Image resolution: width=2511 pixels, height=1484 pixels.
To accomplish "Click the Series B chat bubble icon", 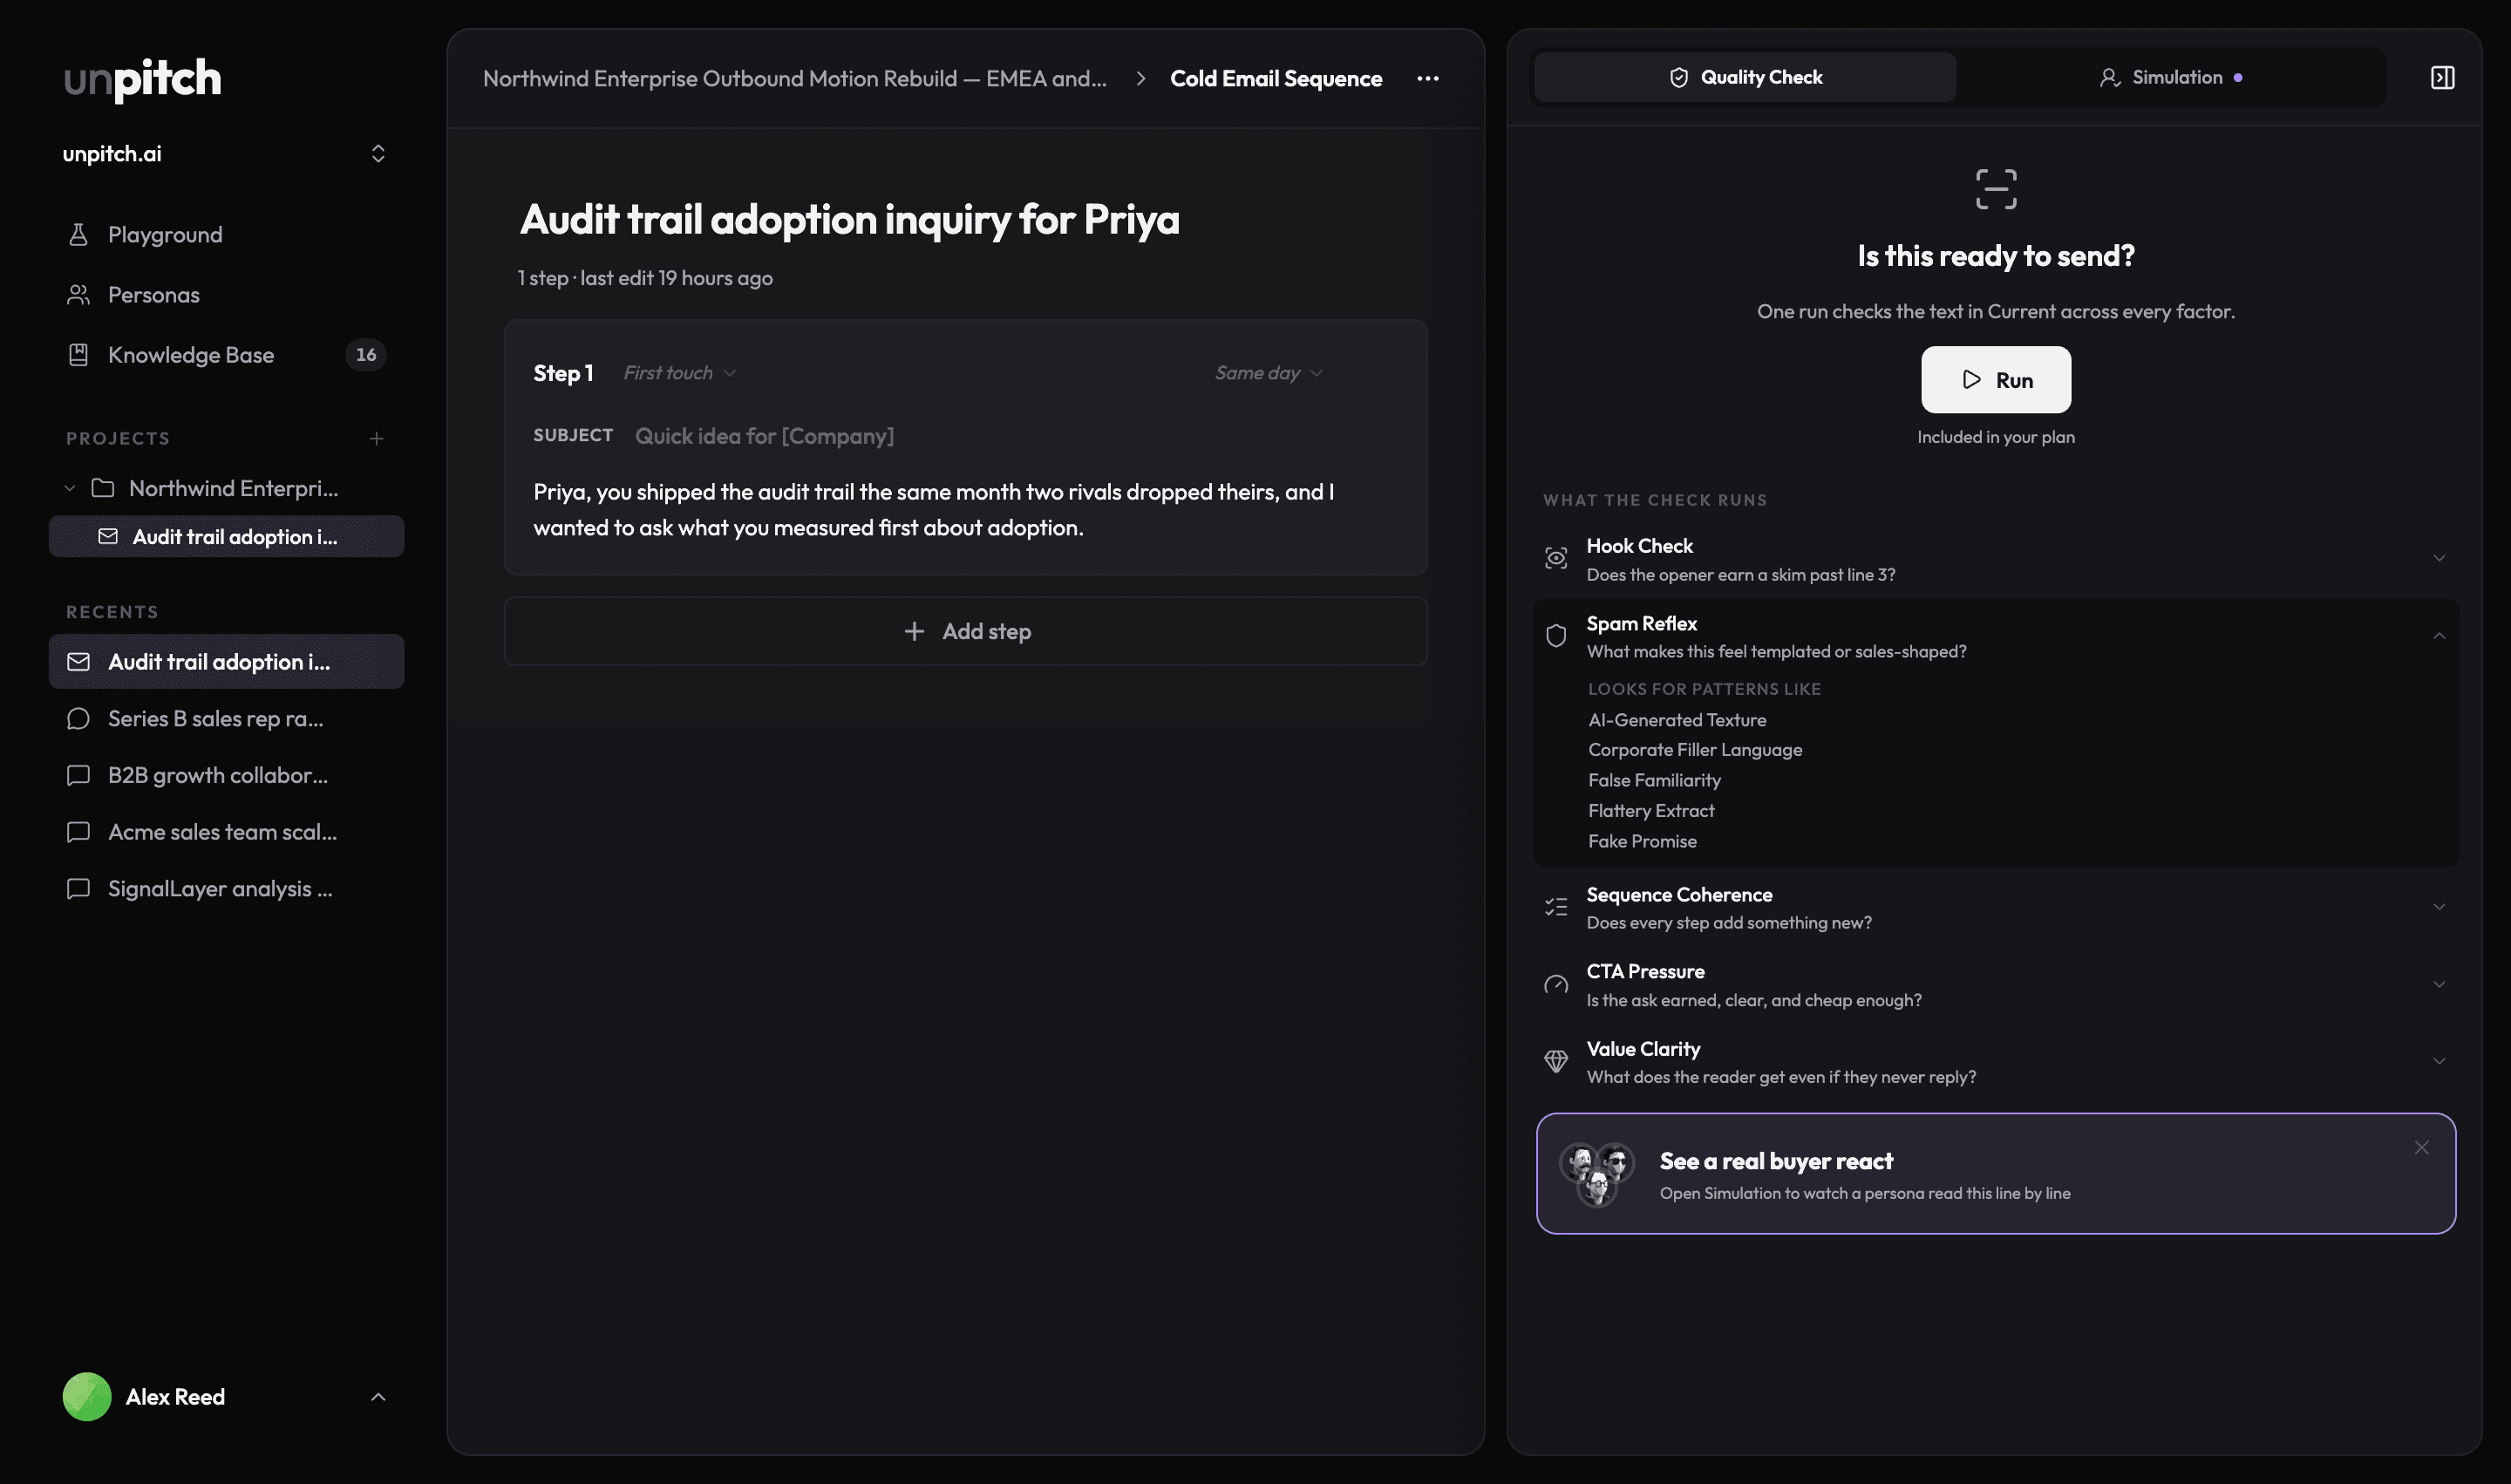I will coord(78,719).
